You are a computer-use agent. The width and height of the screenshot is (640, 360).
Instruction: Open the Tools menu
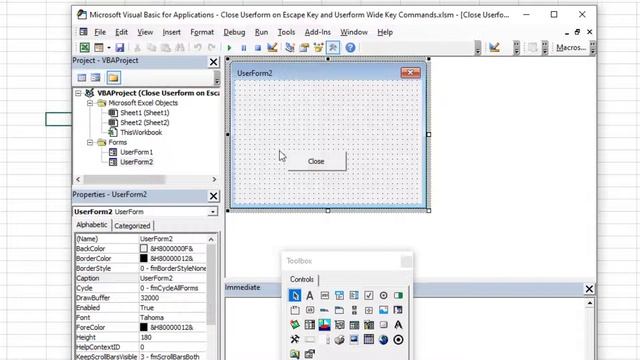287,32
